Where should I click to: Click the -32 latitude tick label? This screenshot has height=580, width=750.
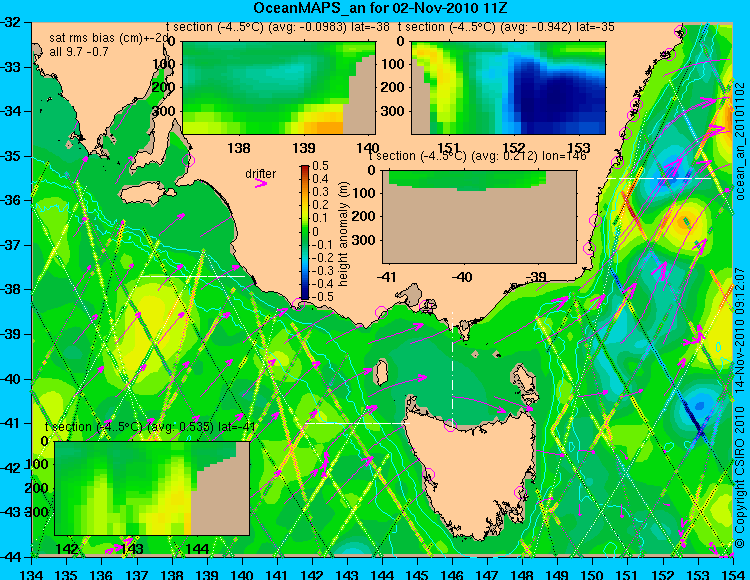click(11, 22)
